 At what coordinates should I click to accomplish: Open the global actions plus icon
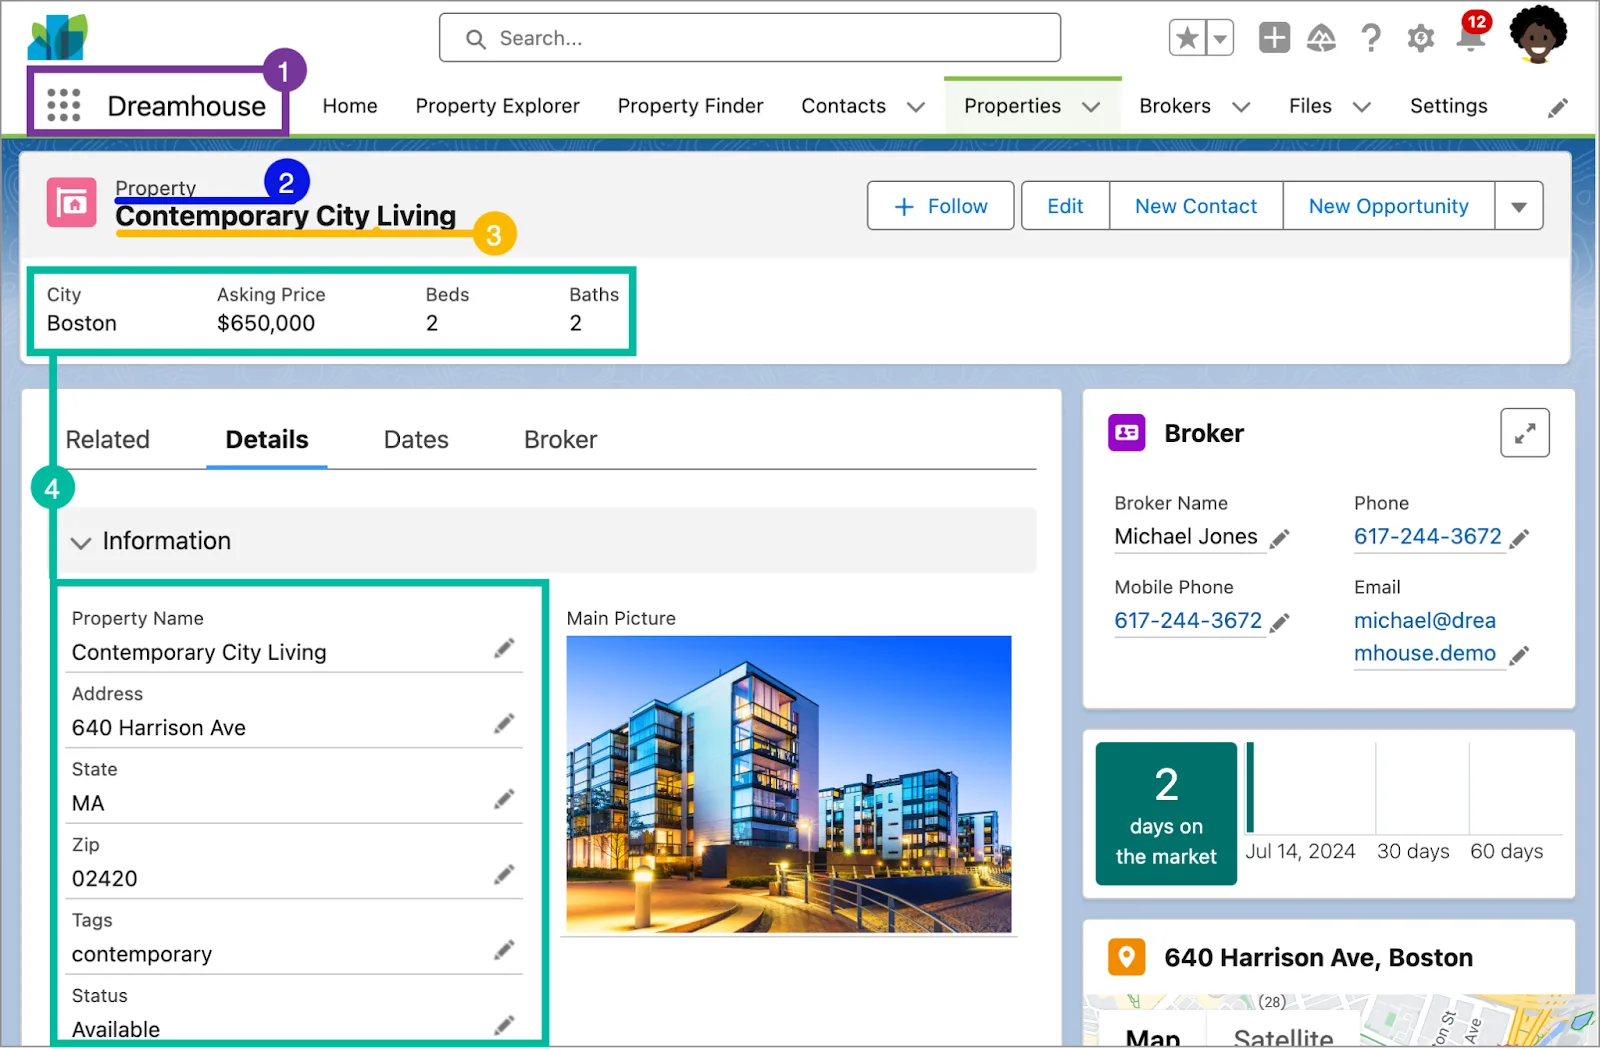[1273, 38]
